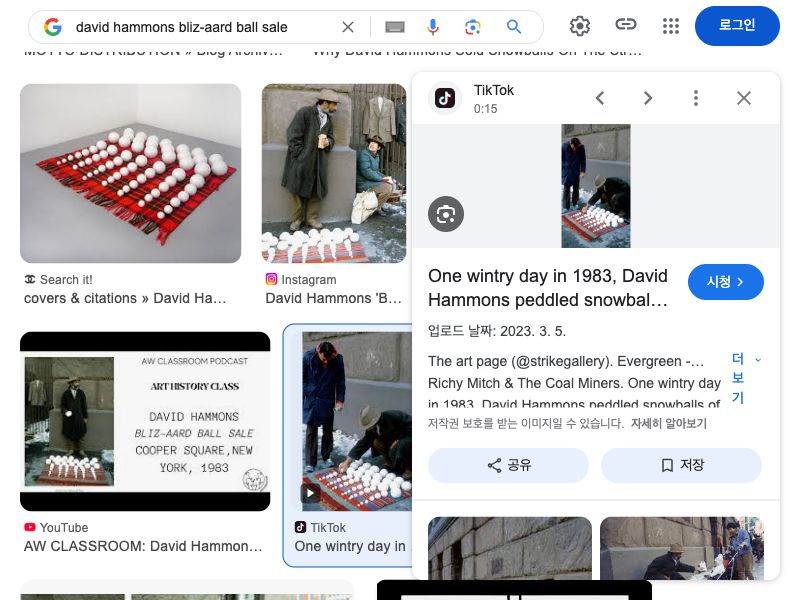The height and width of the screenshot is (600, 800).
Task: Open the preview's large snowball sale image
Action: (596, 186)
